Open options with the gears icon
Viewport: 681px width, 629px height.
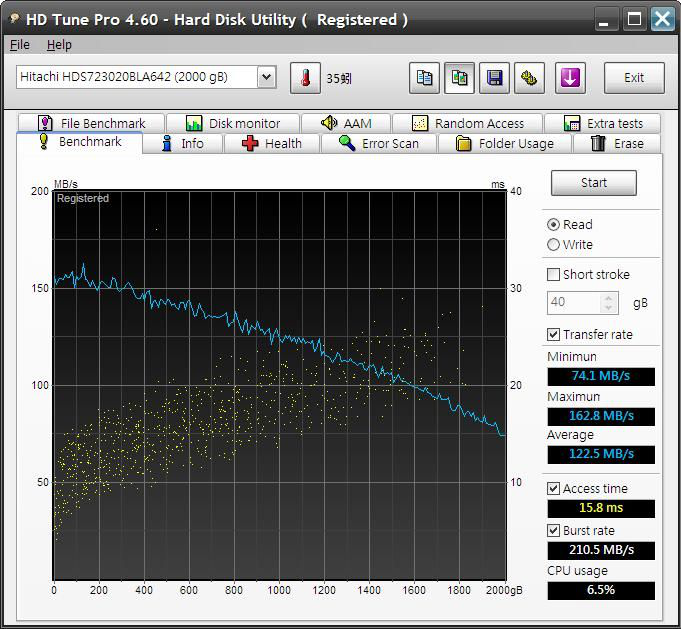(529, 78)
